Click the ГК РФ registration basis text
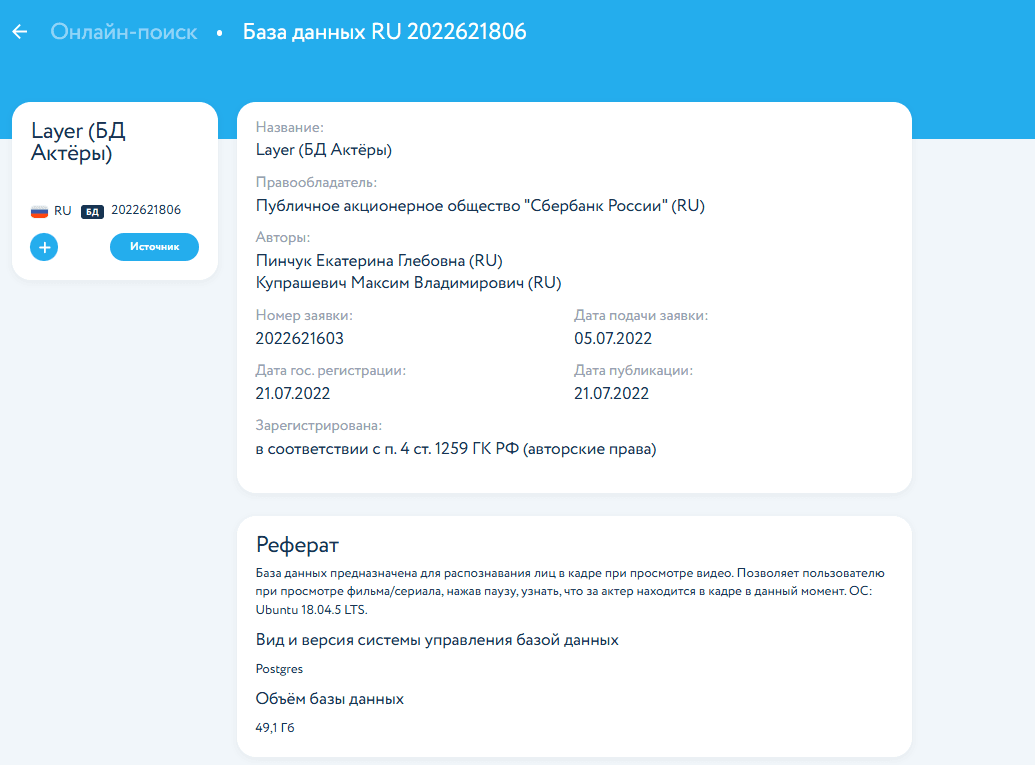Screen dimensions: 1035x765 click(x=455, y=449)
